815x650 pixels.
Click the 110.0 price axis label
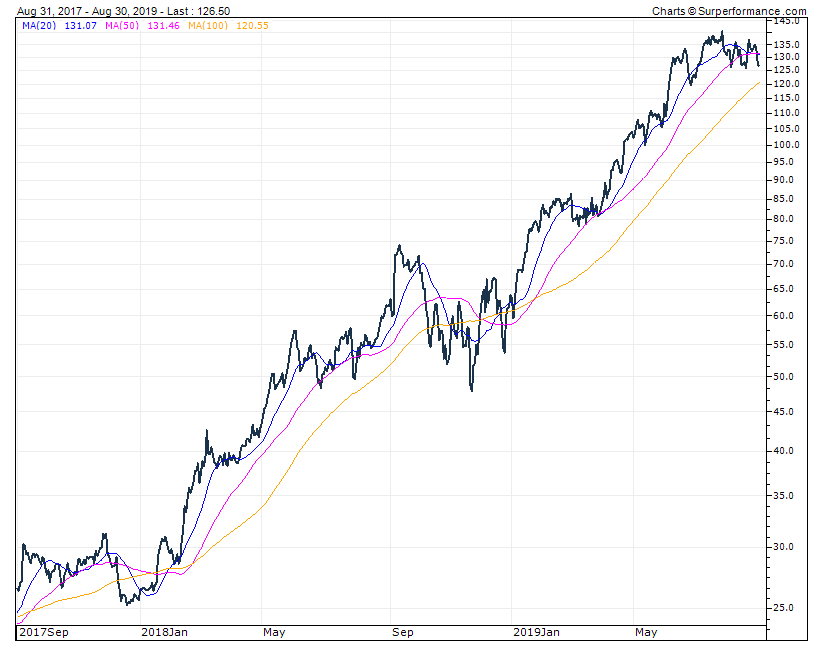[x=786, y=113]
